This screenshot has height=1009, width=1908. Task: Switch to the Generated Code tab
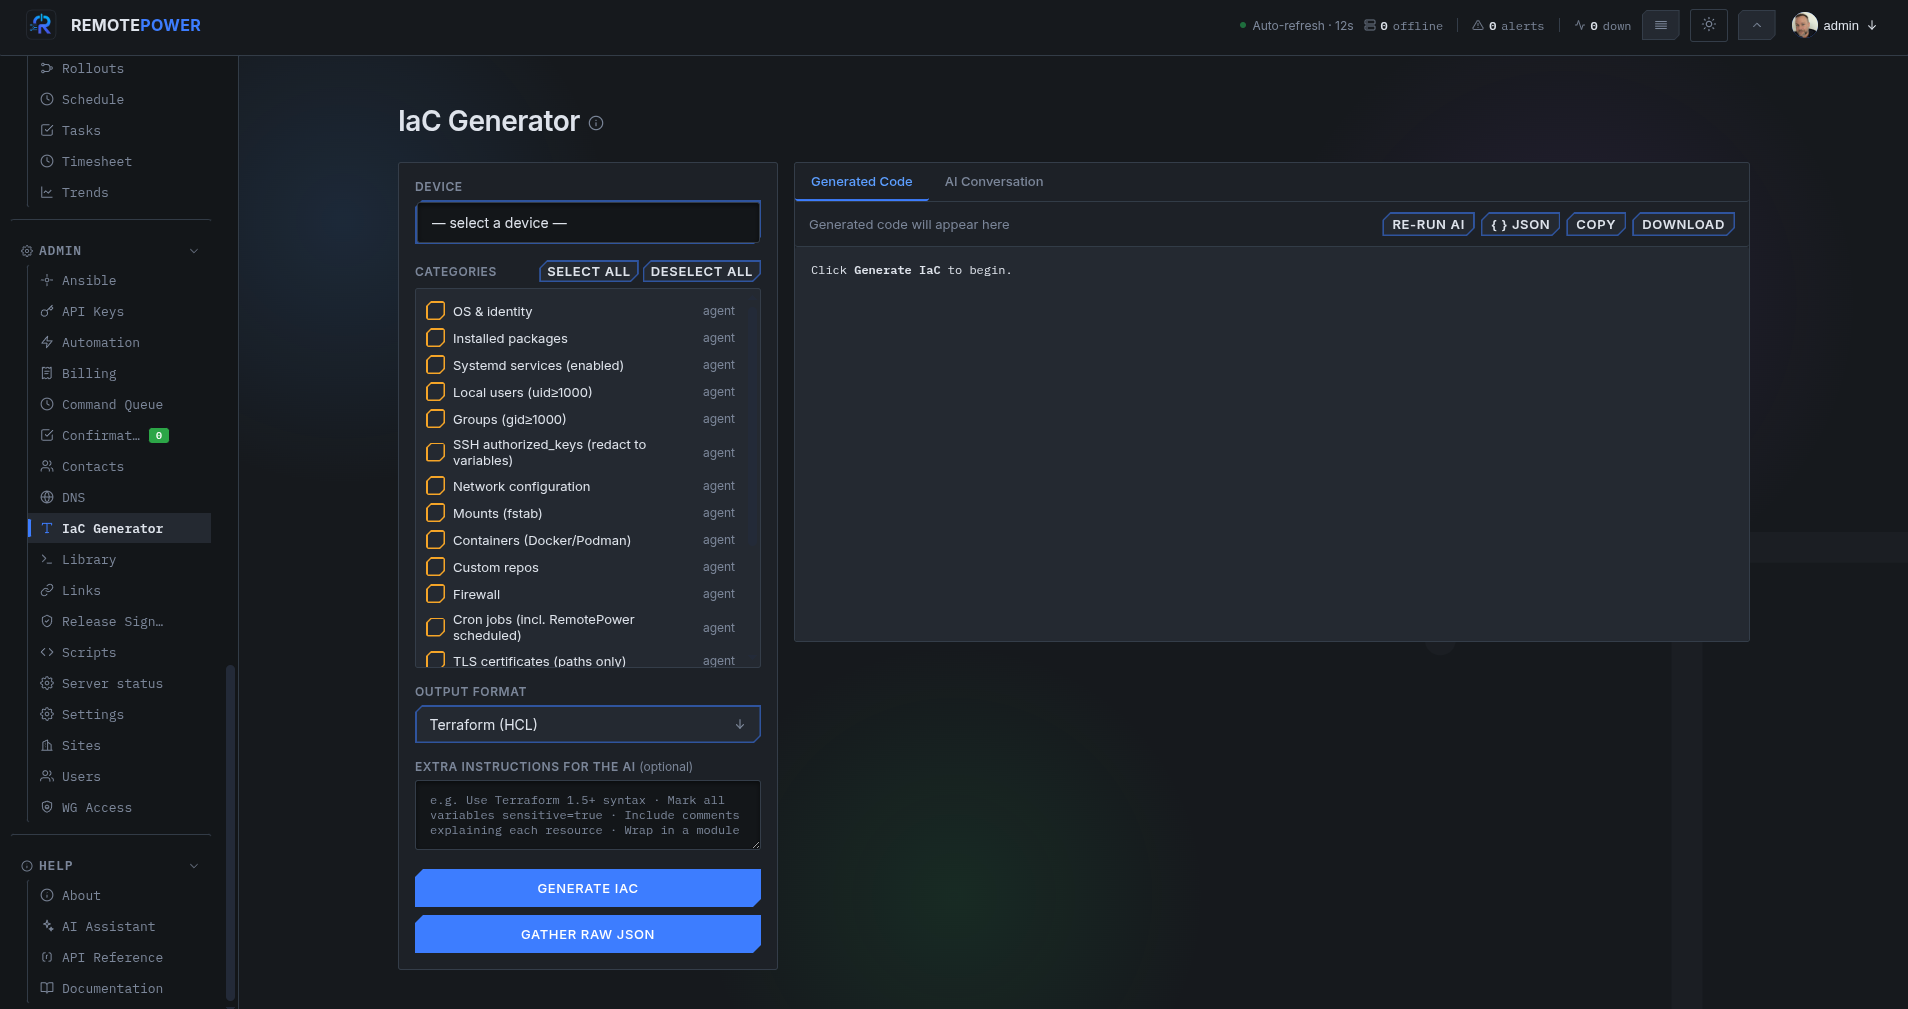click(862, 182)
